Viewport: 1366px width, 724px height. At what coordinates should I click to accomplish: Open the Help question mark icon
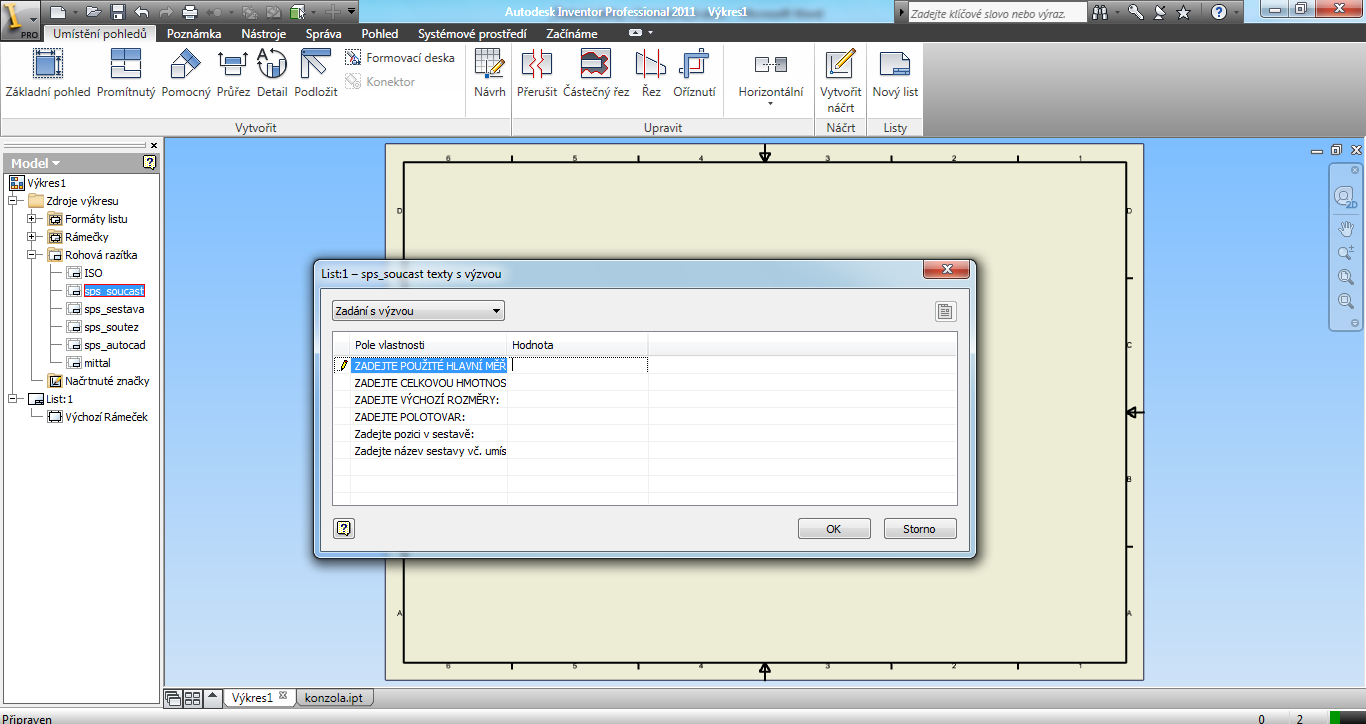[1218, 12]
